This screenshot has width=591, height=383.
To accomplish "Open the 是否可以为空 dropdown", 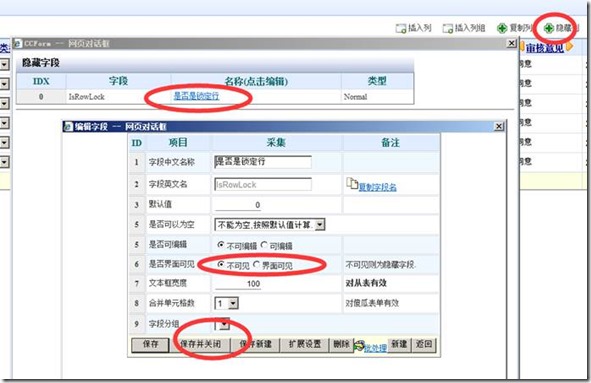I will coord(320,225).
